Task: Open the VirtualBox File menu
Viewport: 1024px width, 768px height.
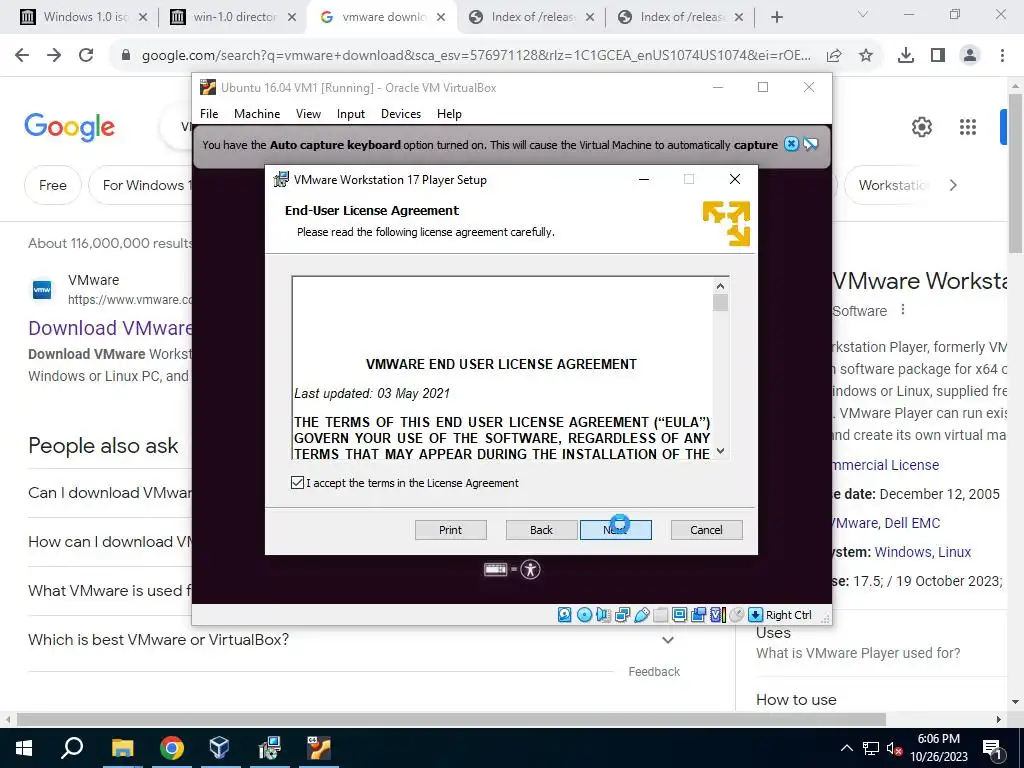Action: tap(209, 114)
